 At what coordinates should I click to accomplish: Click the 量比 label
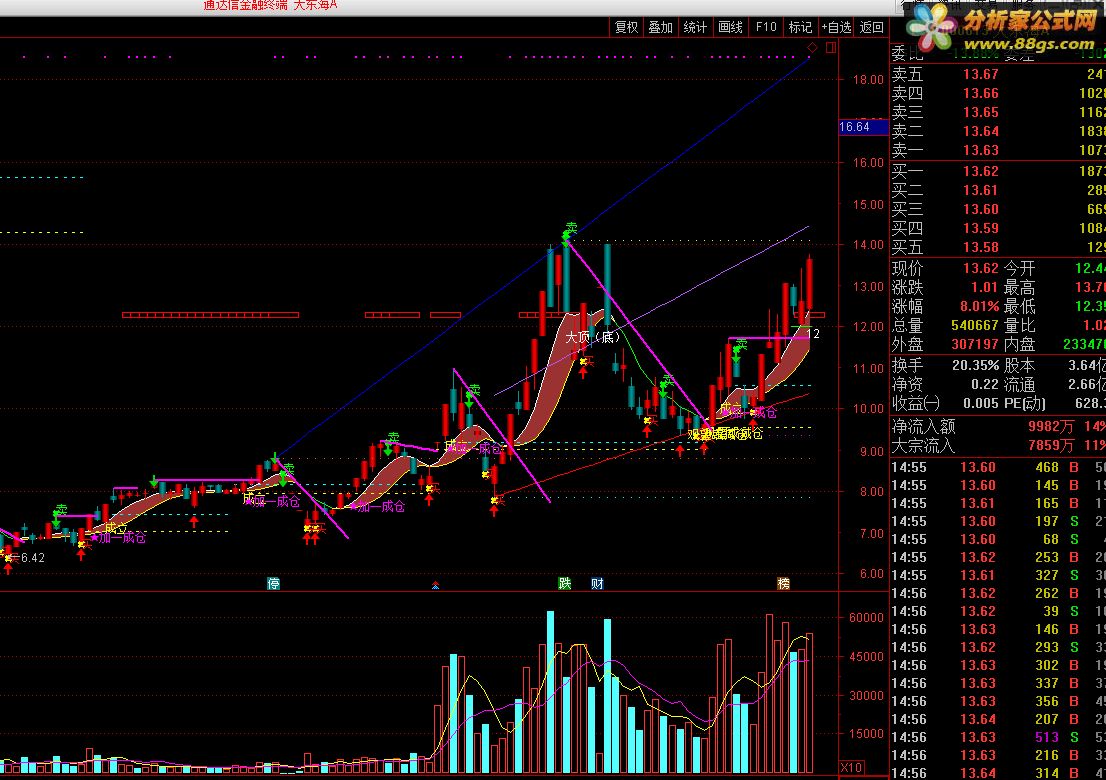pyautogui.click(x=1019, y=326)
